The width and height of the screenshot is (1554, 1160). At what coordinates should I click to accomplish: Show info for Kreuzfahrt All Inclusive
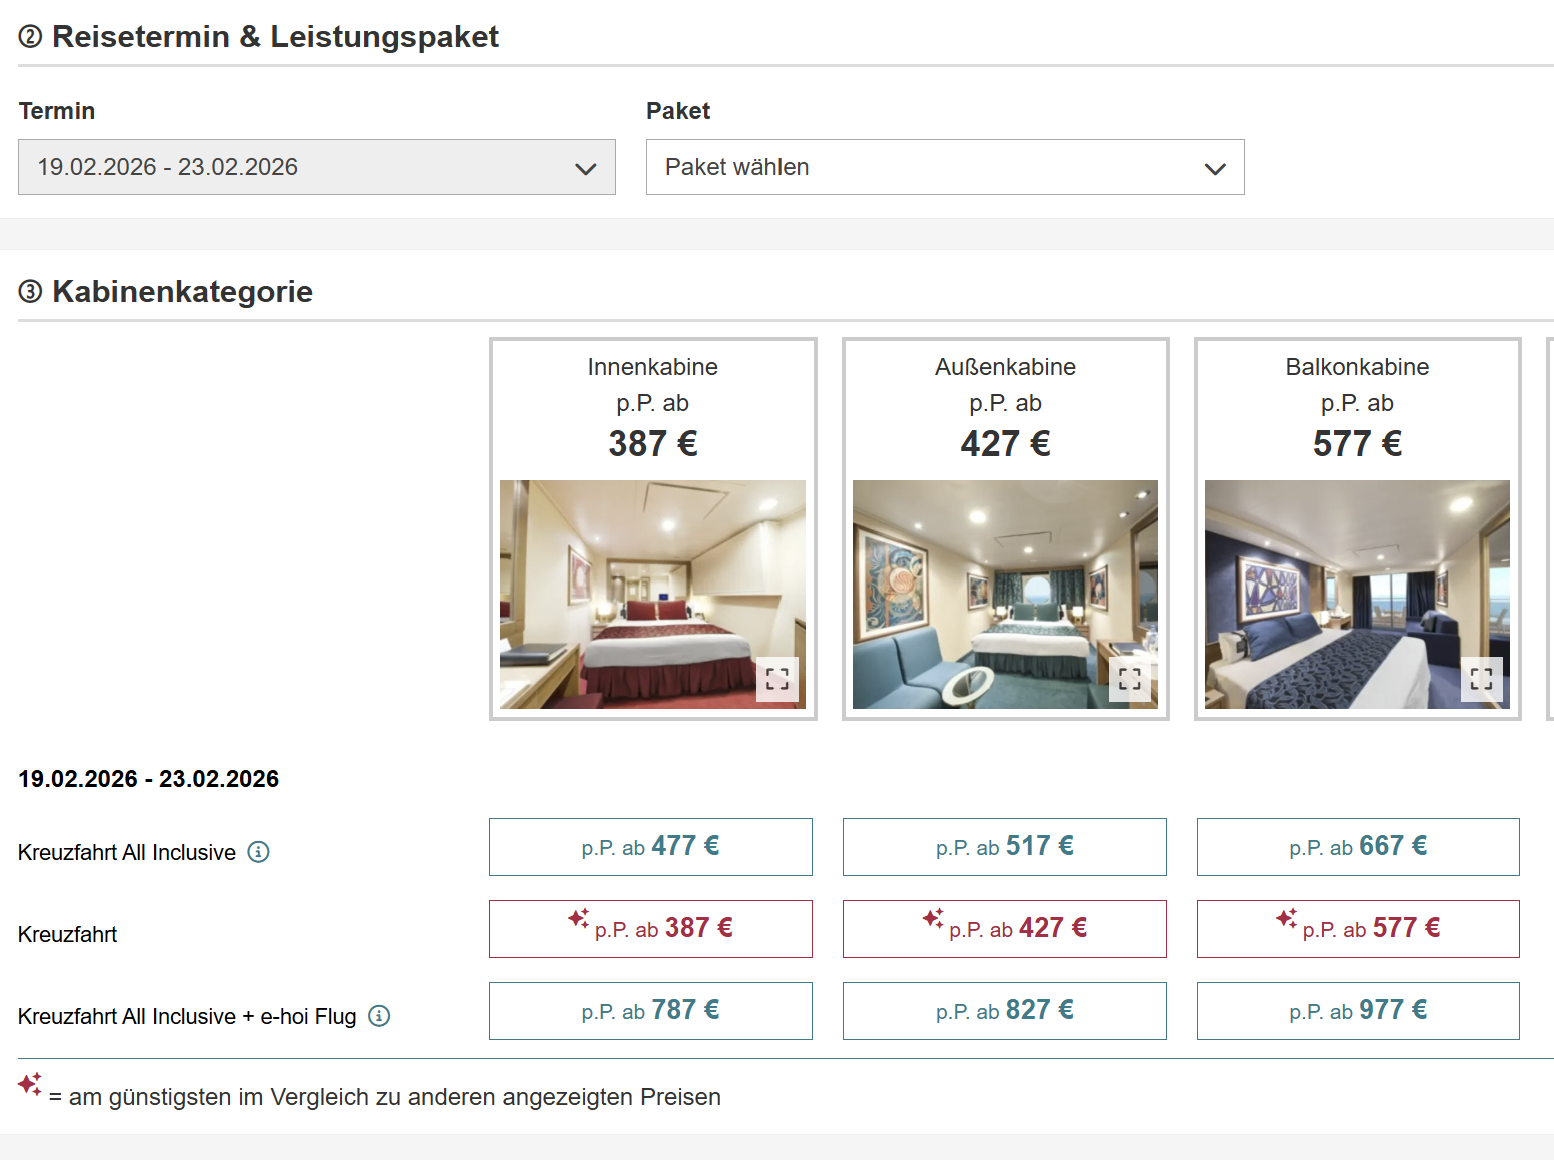259,852
